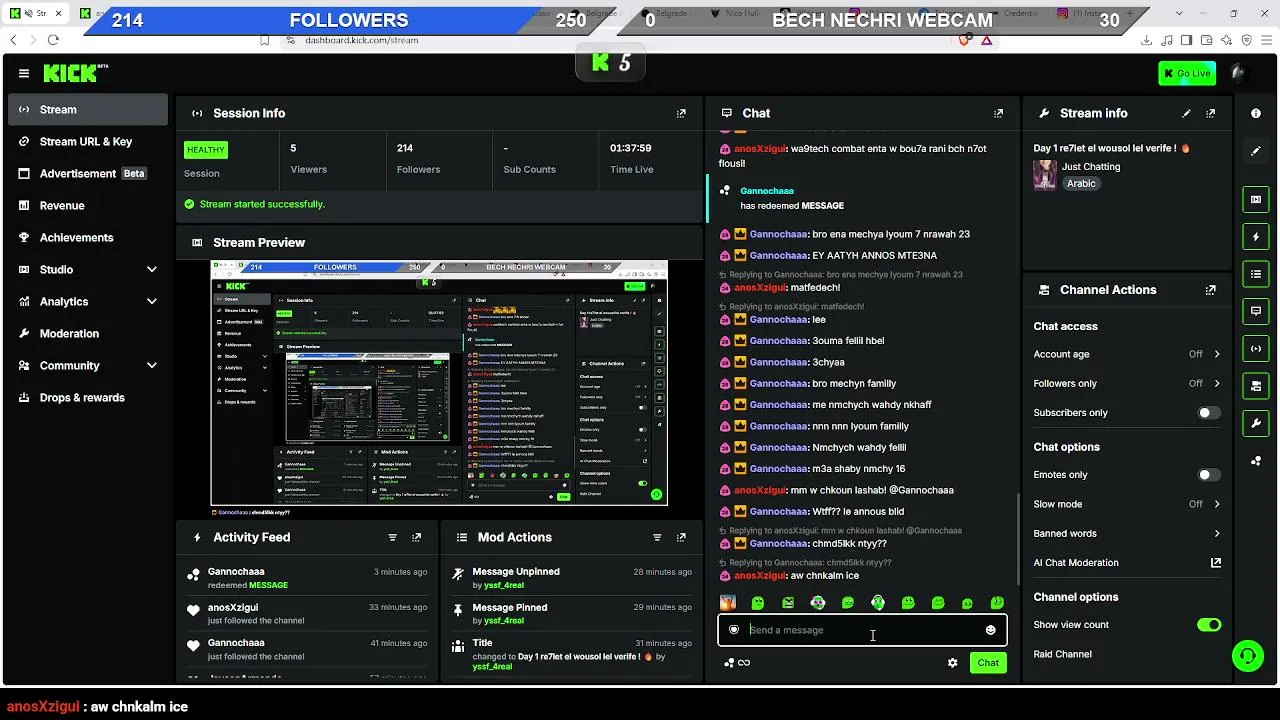Bookmark this page in the address bar
This screenshot has height=720, width=1280.
click(265, 40)
